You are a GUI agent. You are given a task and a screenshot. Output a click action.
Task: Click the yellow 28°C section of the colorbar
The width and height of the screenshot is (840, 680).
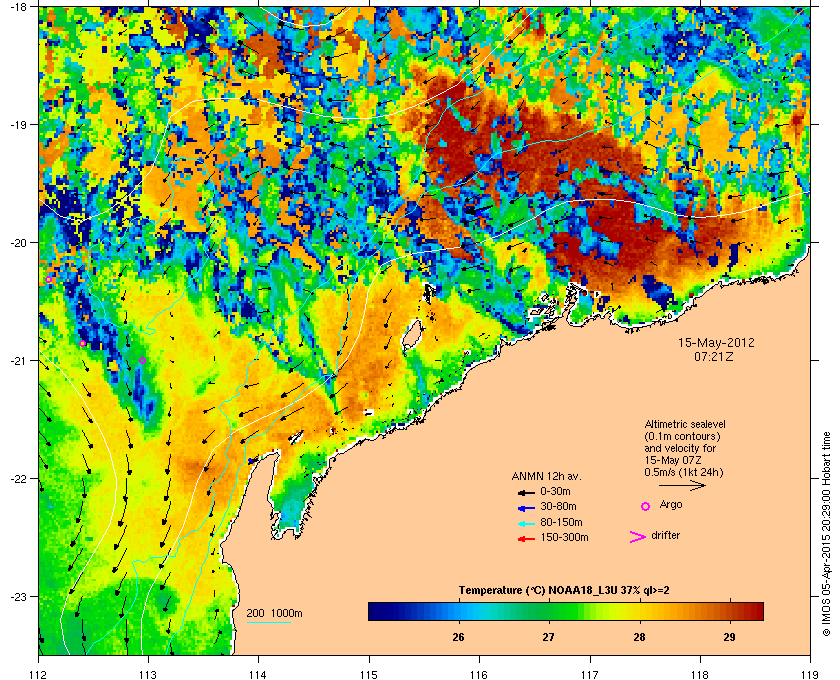[639, 611]
